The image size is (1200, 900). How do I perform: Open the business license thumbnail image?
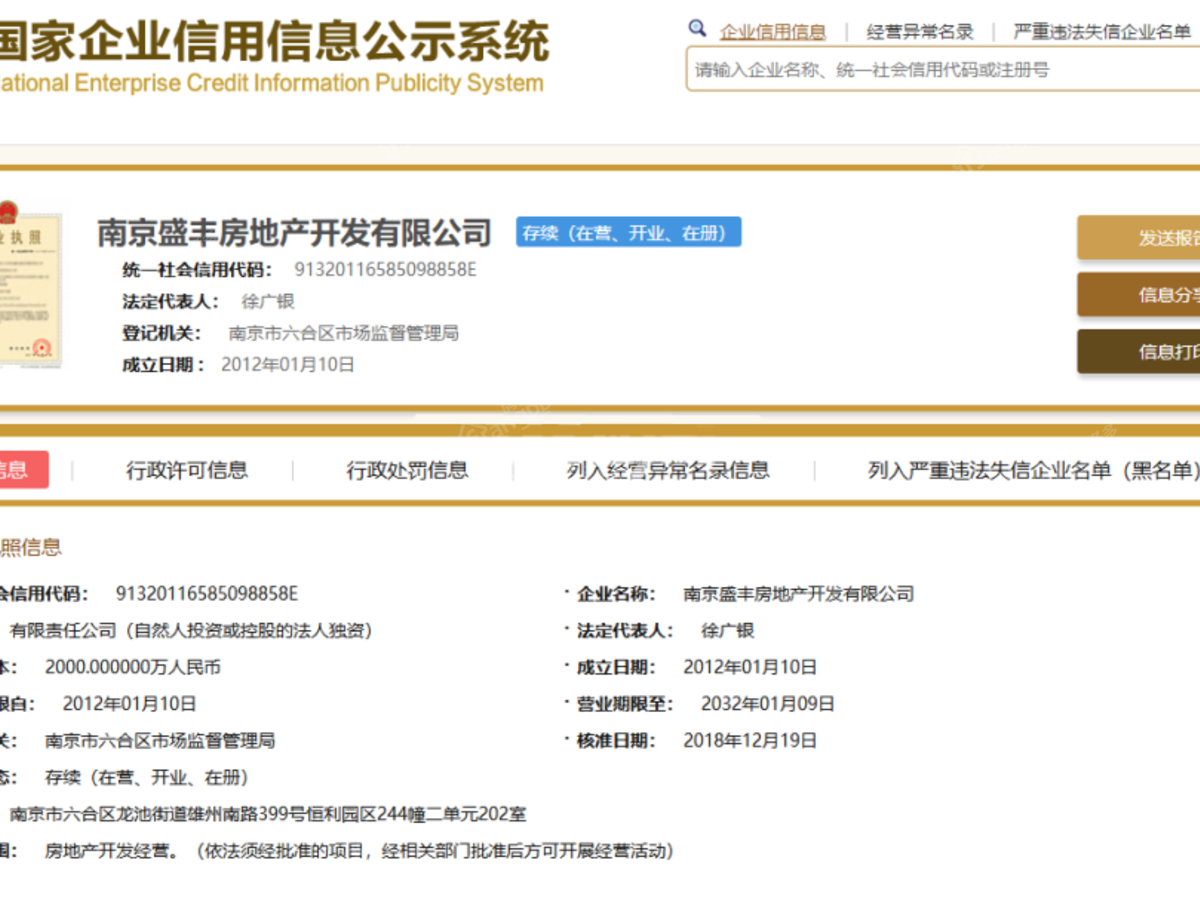[30, 285]
